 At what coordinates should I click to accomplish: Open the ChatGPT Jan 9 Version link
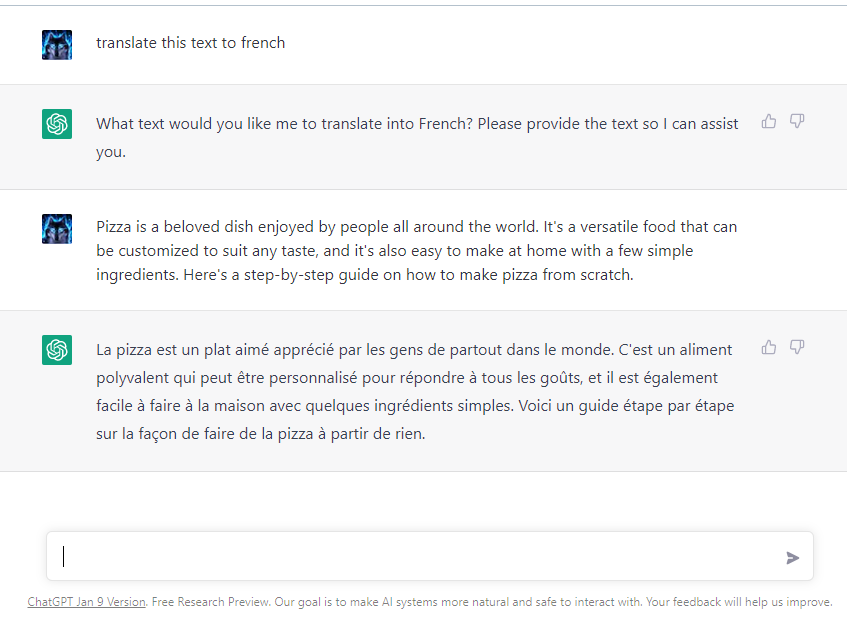click(x=86, y=601)
